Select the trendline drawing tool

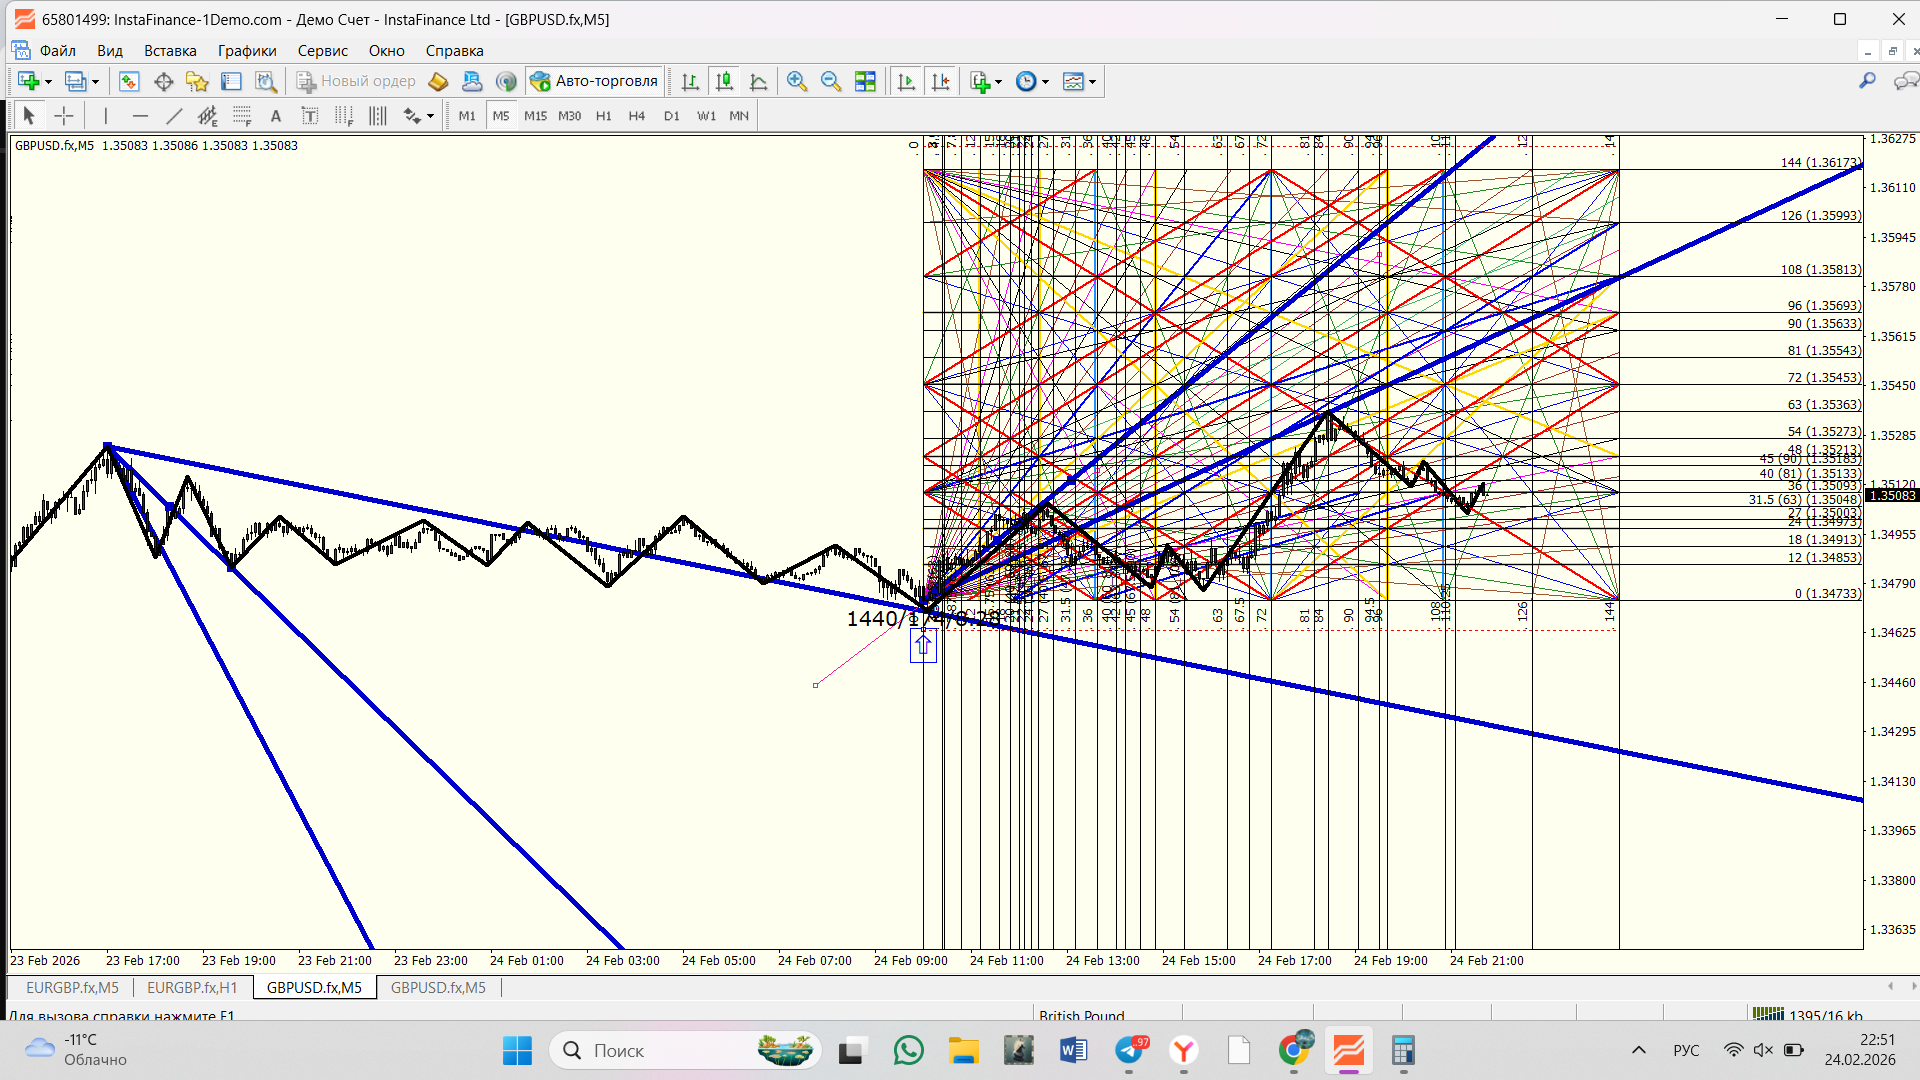(174, 116)
